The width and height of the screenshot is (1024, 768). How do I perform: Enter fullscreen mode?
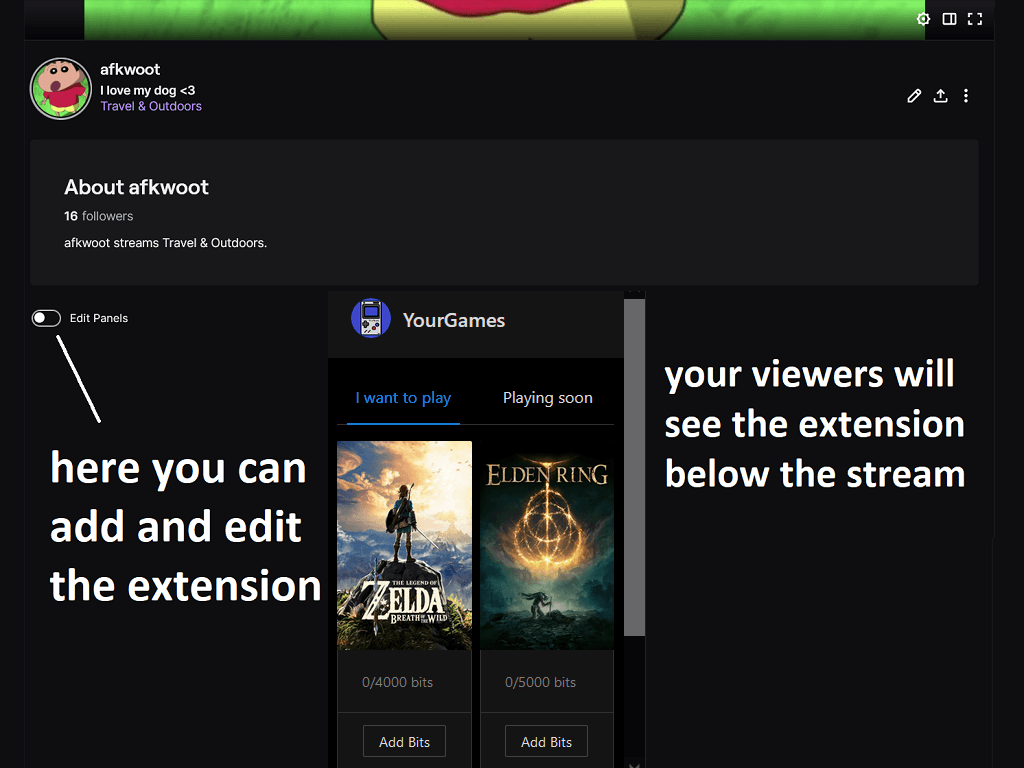974,18
